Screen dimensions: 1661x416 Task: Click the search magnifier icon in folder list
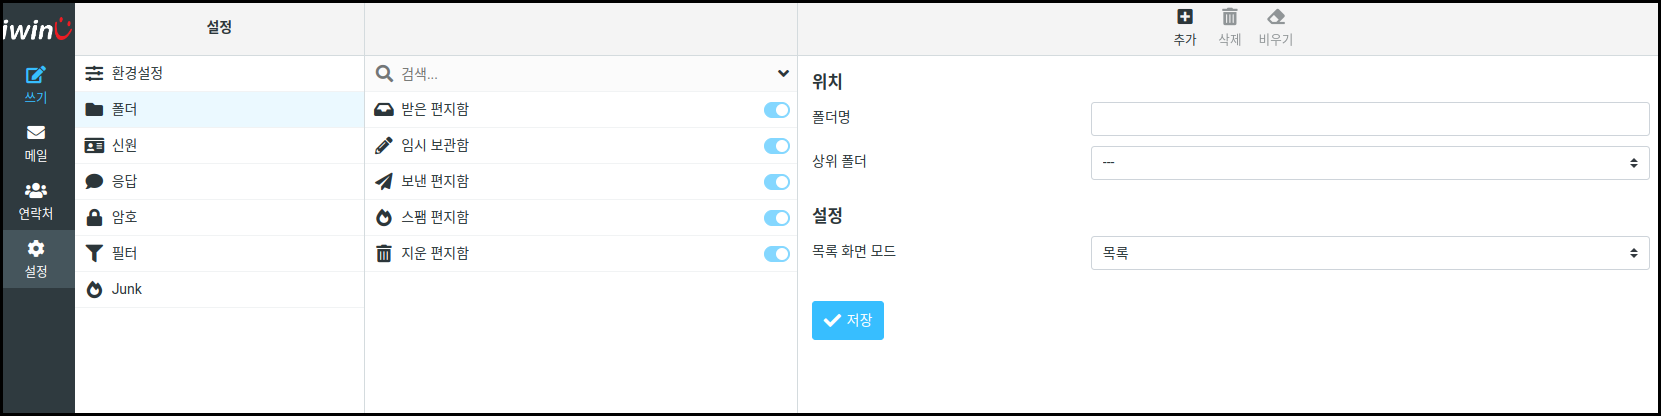click(x=384, y=73)
